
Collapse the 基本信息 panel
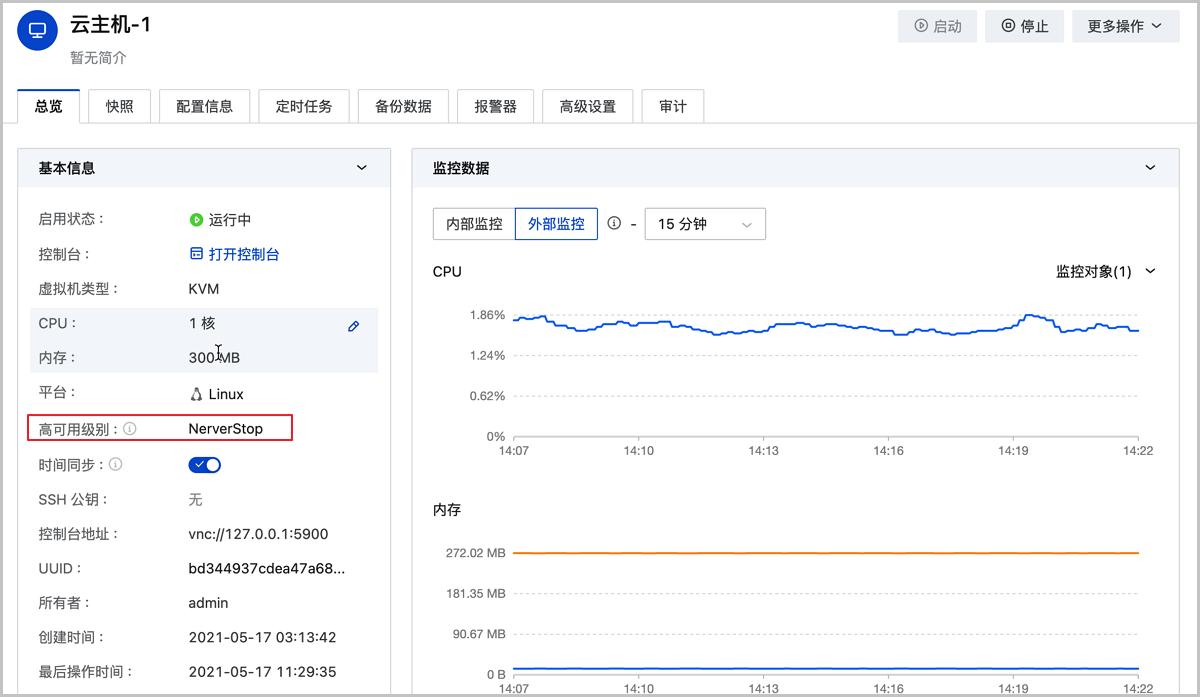(x=362, y=168)
